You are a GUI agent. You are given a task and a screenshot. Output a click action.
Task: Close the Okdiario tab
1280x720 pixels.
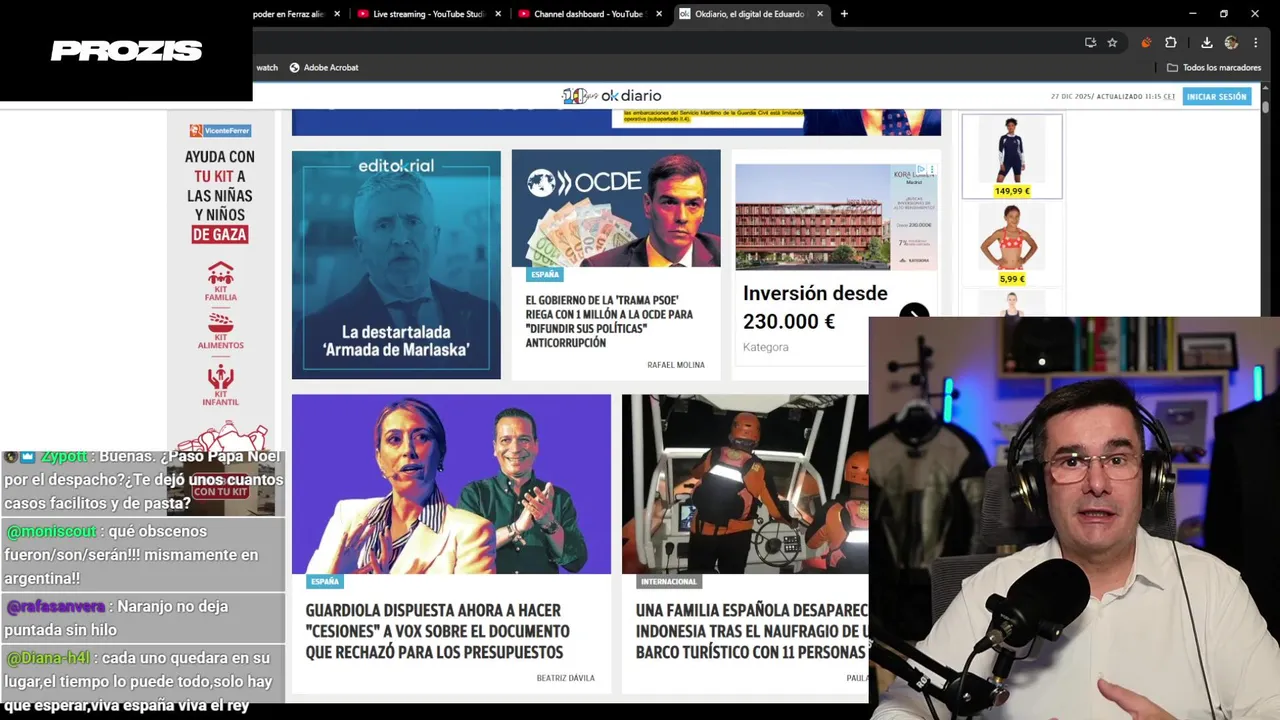(x=820, y=14)
